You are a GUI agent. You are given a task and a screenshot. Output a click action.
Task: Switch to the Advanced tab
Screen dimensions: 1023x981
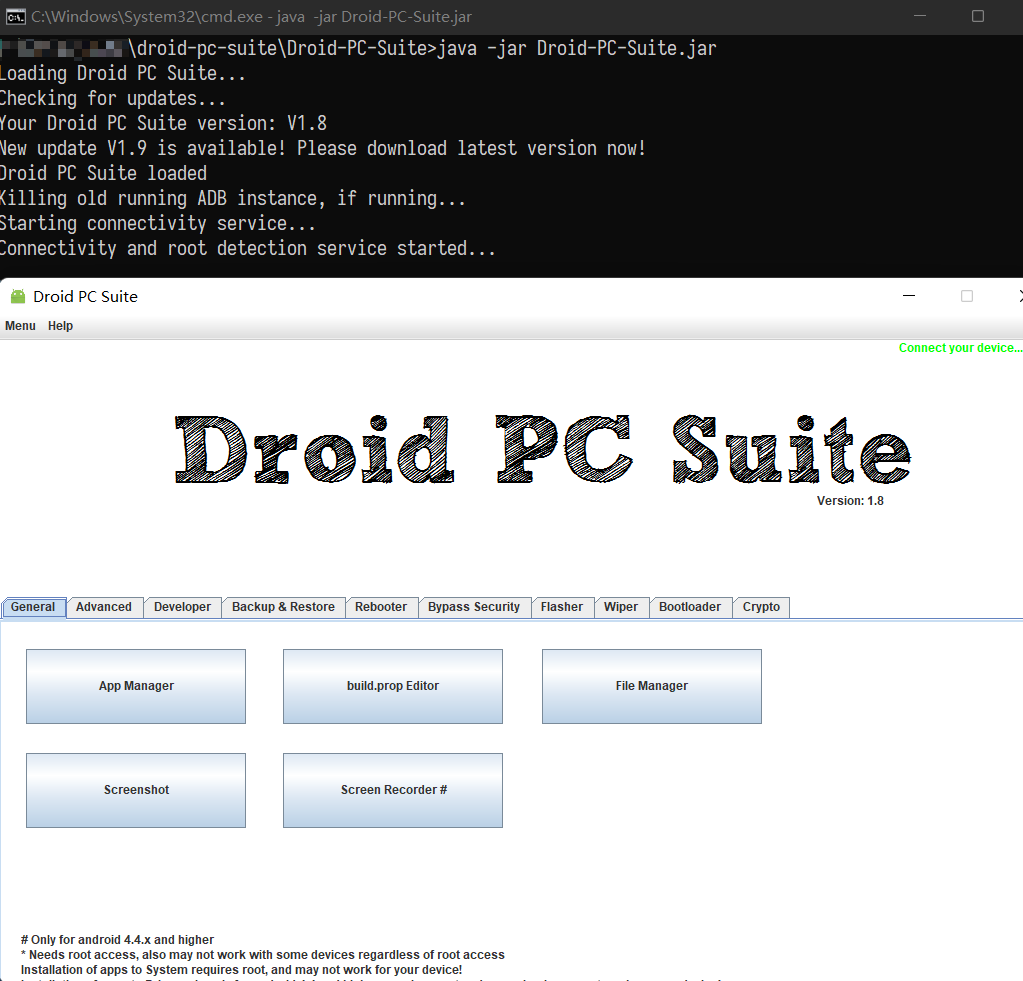click(104, 607)
